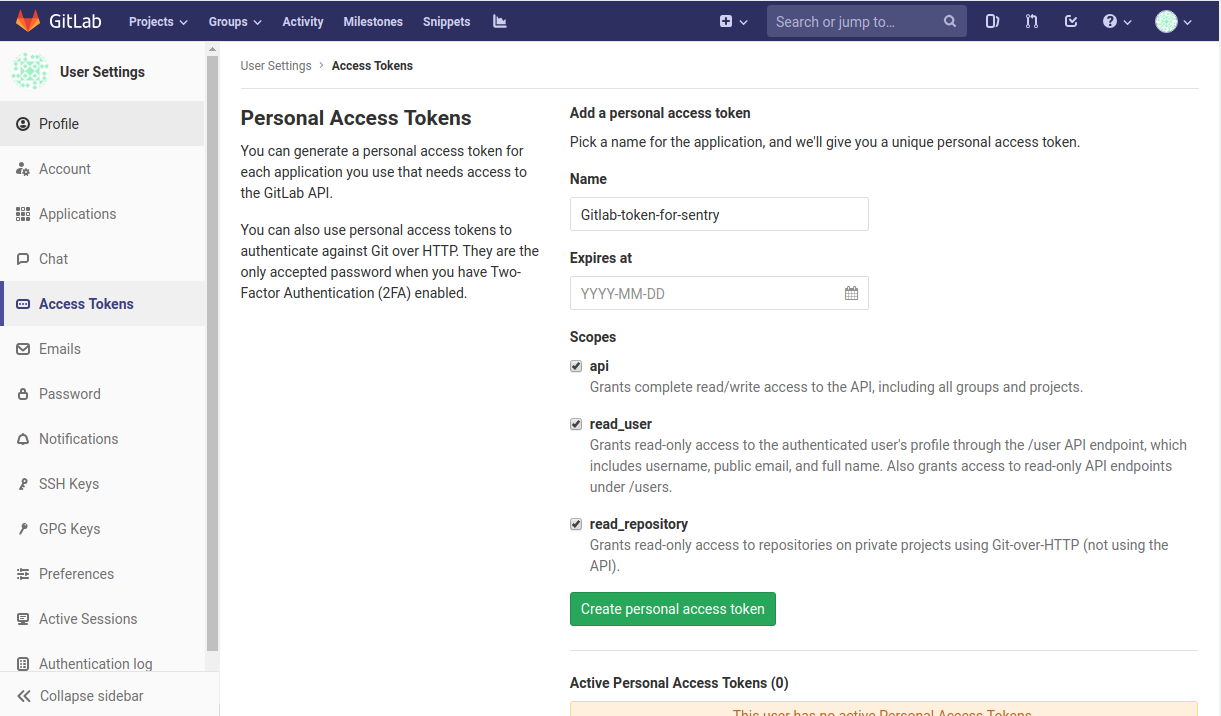Image resolution: width=1221 pixels, height=716 pixels.
Task: Open Emails in the sidebar
Action: click(x=102, y=349)
